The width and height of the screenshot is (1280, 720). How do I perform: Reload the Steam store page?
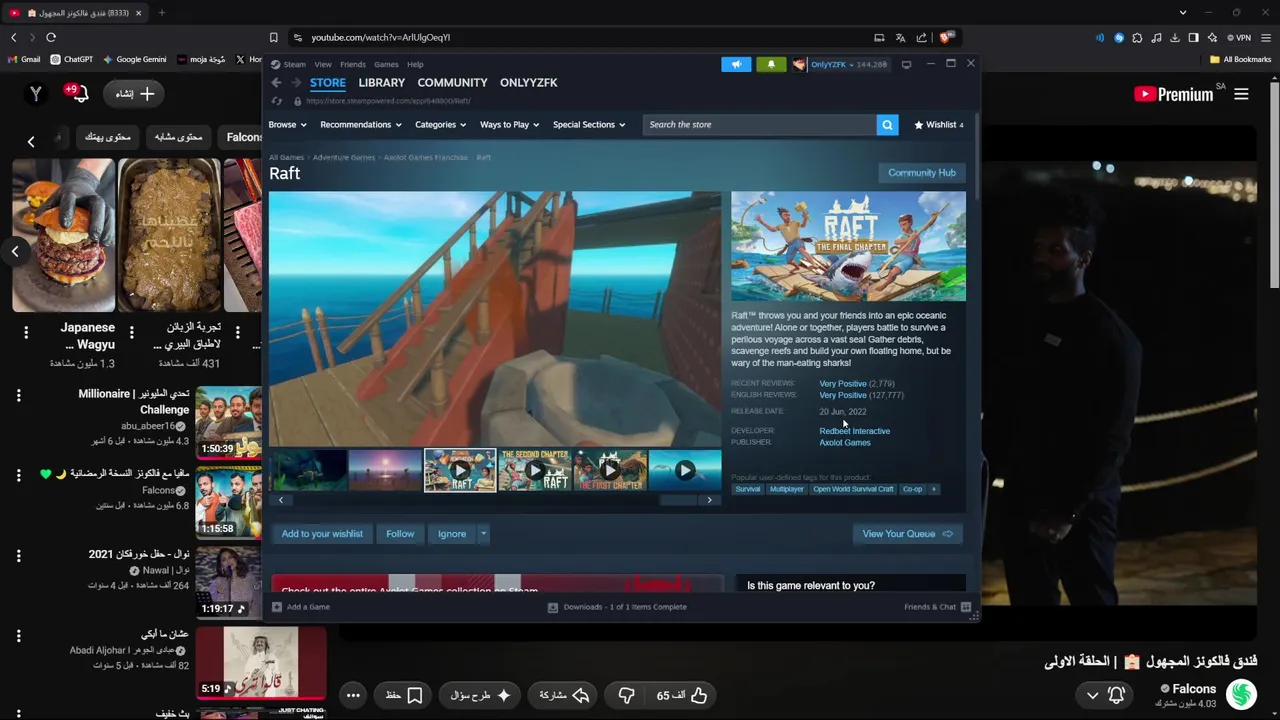[x=277, y=101]
